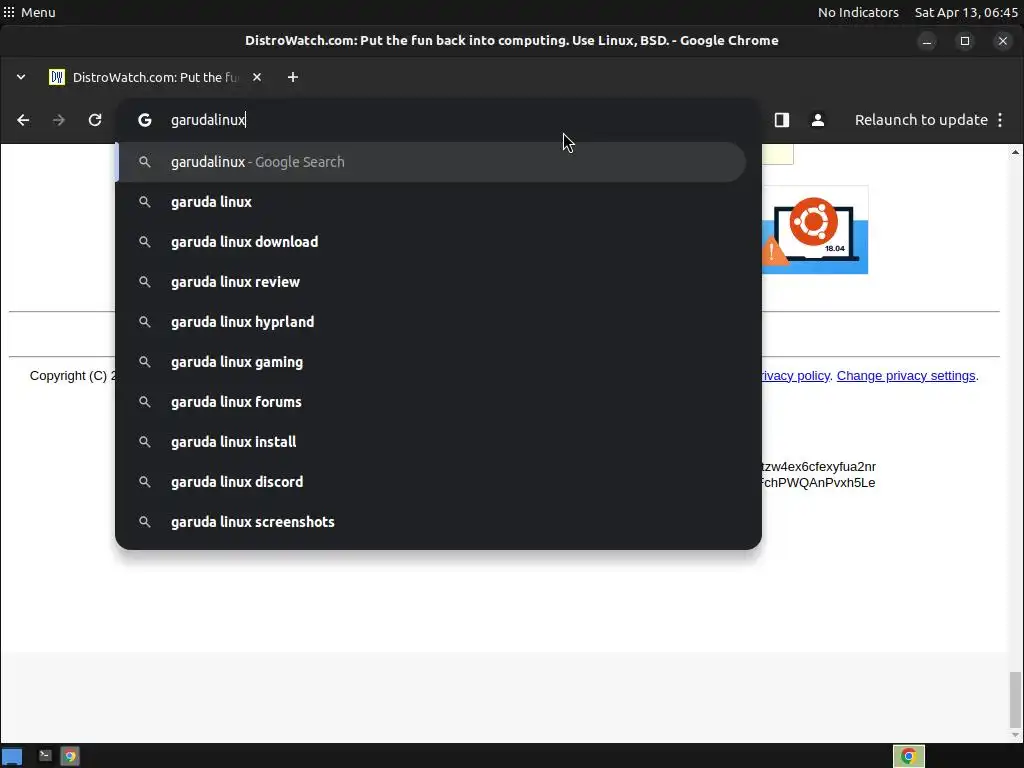1024x768 pixels.
Task: Click search icon beside 'garuda linux gaming'
Action: [145, 362]
